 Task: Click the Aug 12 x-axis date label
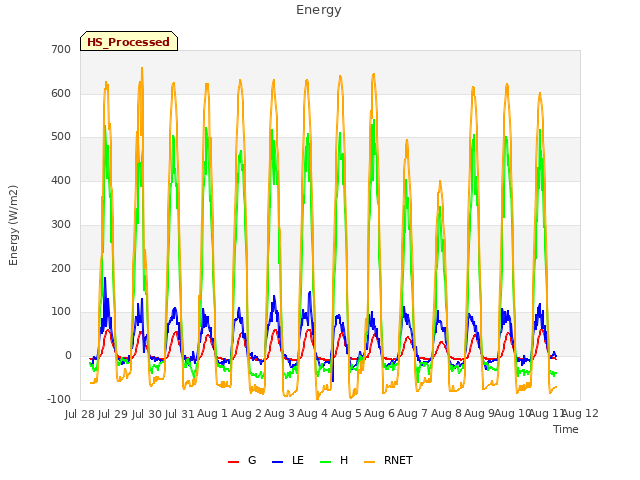coord(580,414)
